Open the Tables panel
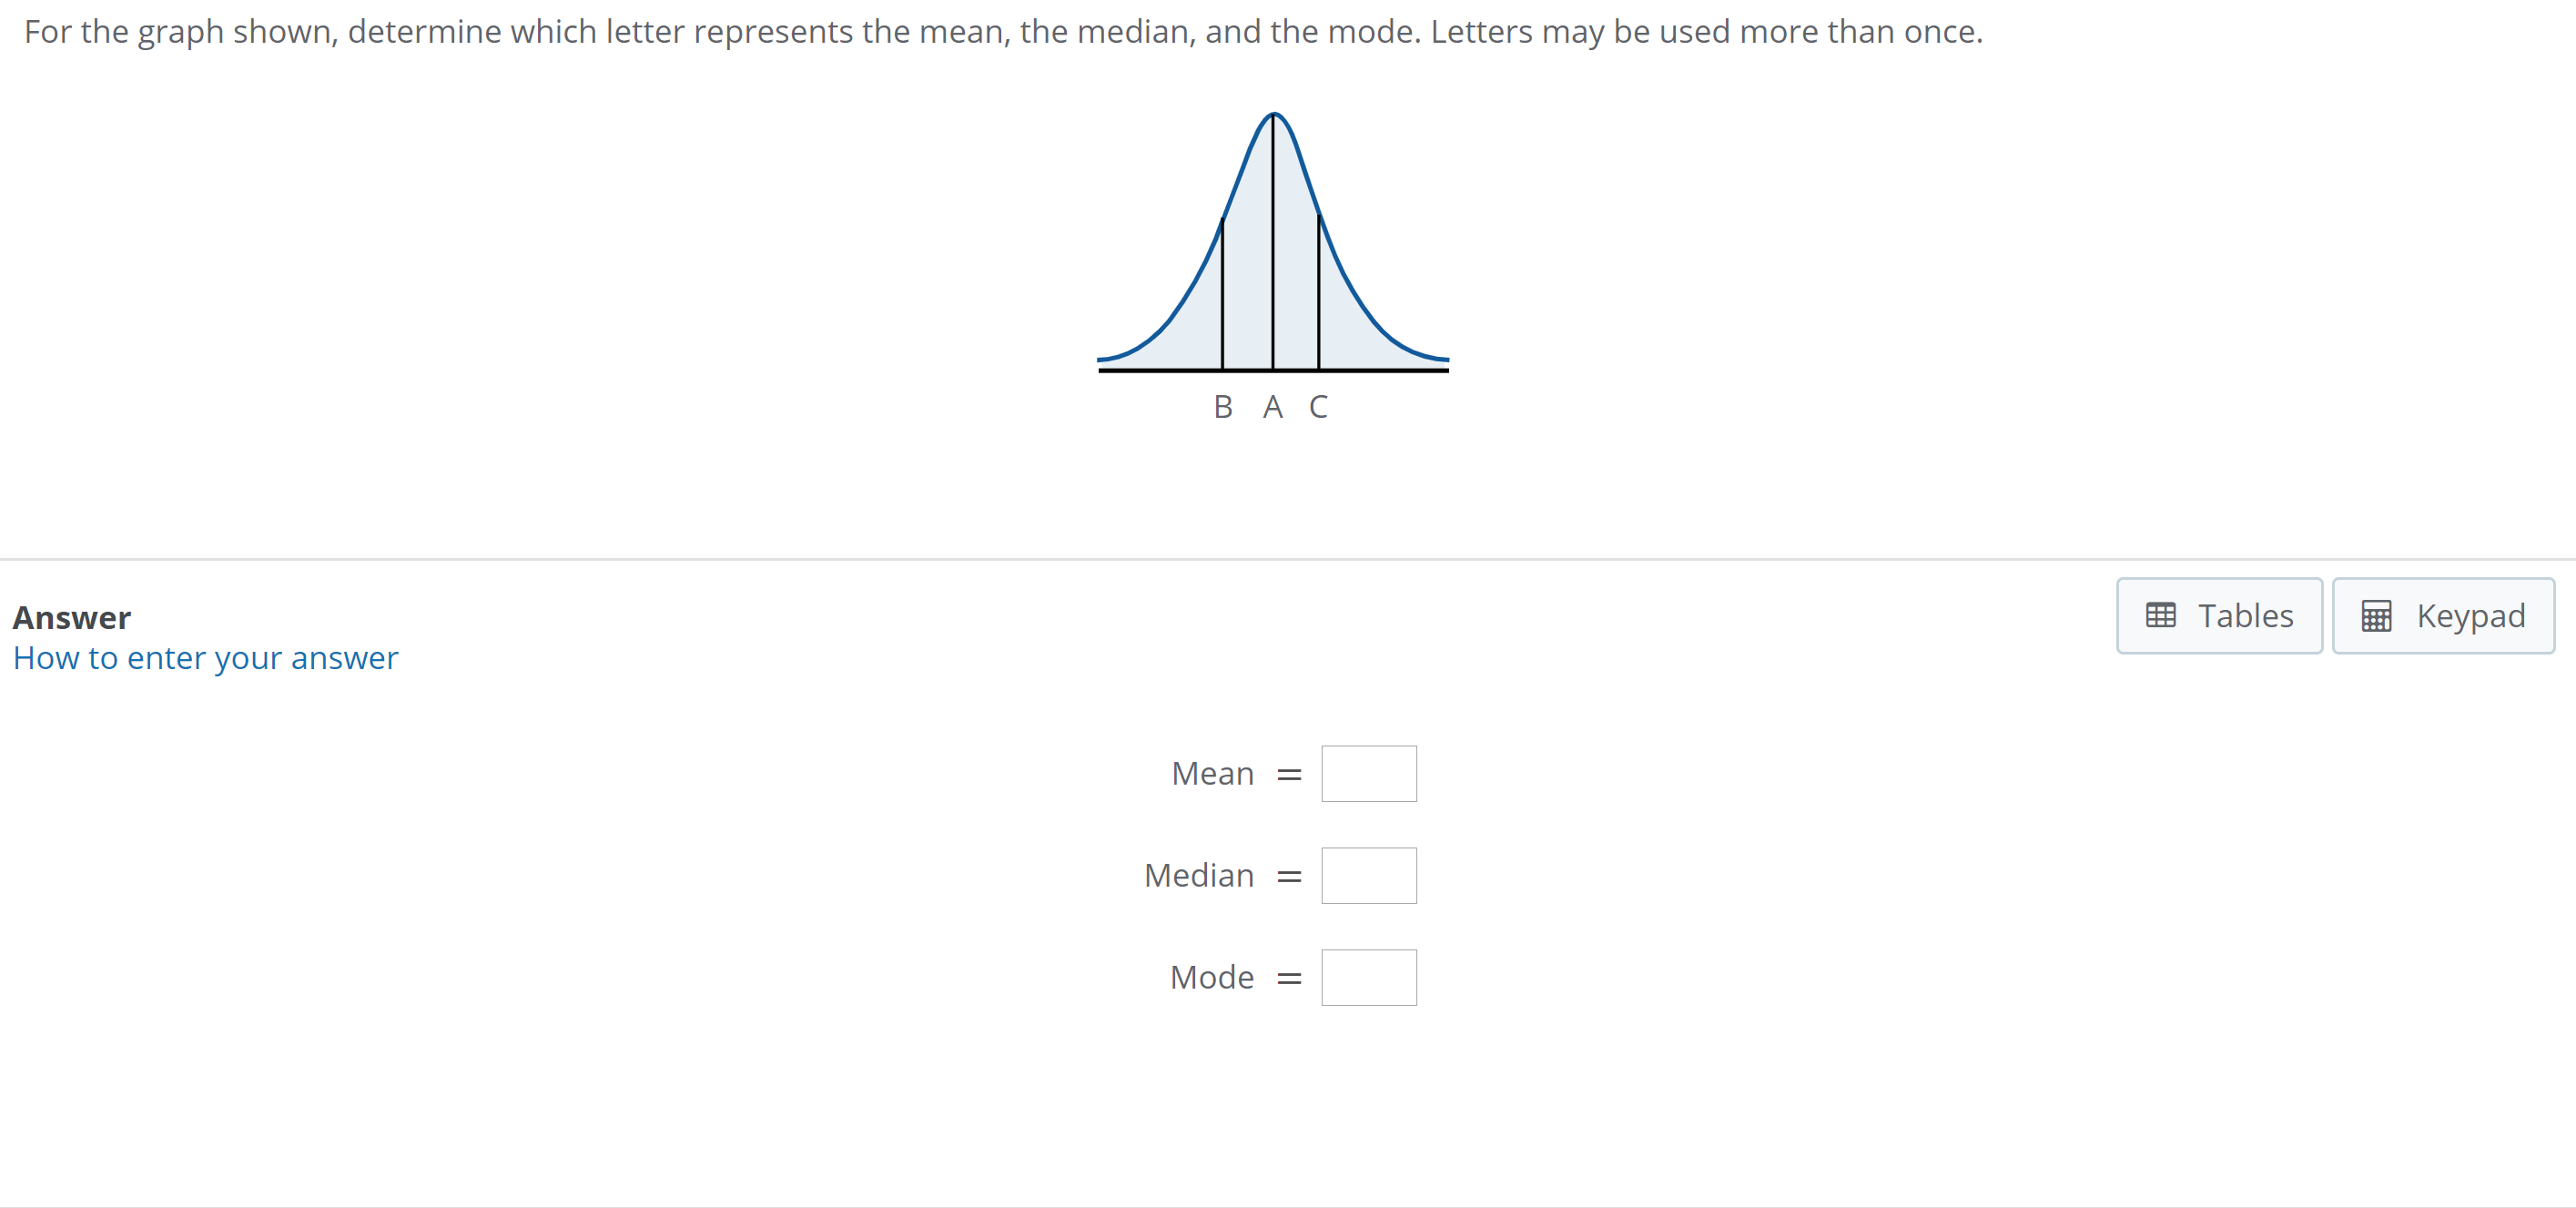 click(2219, 615)
